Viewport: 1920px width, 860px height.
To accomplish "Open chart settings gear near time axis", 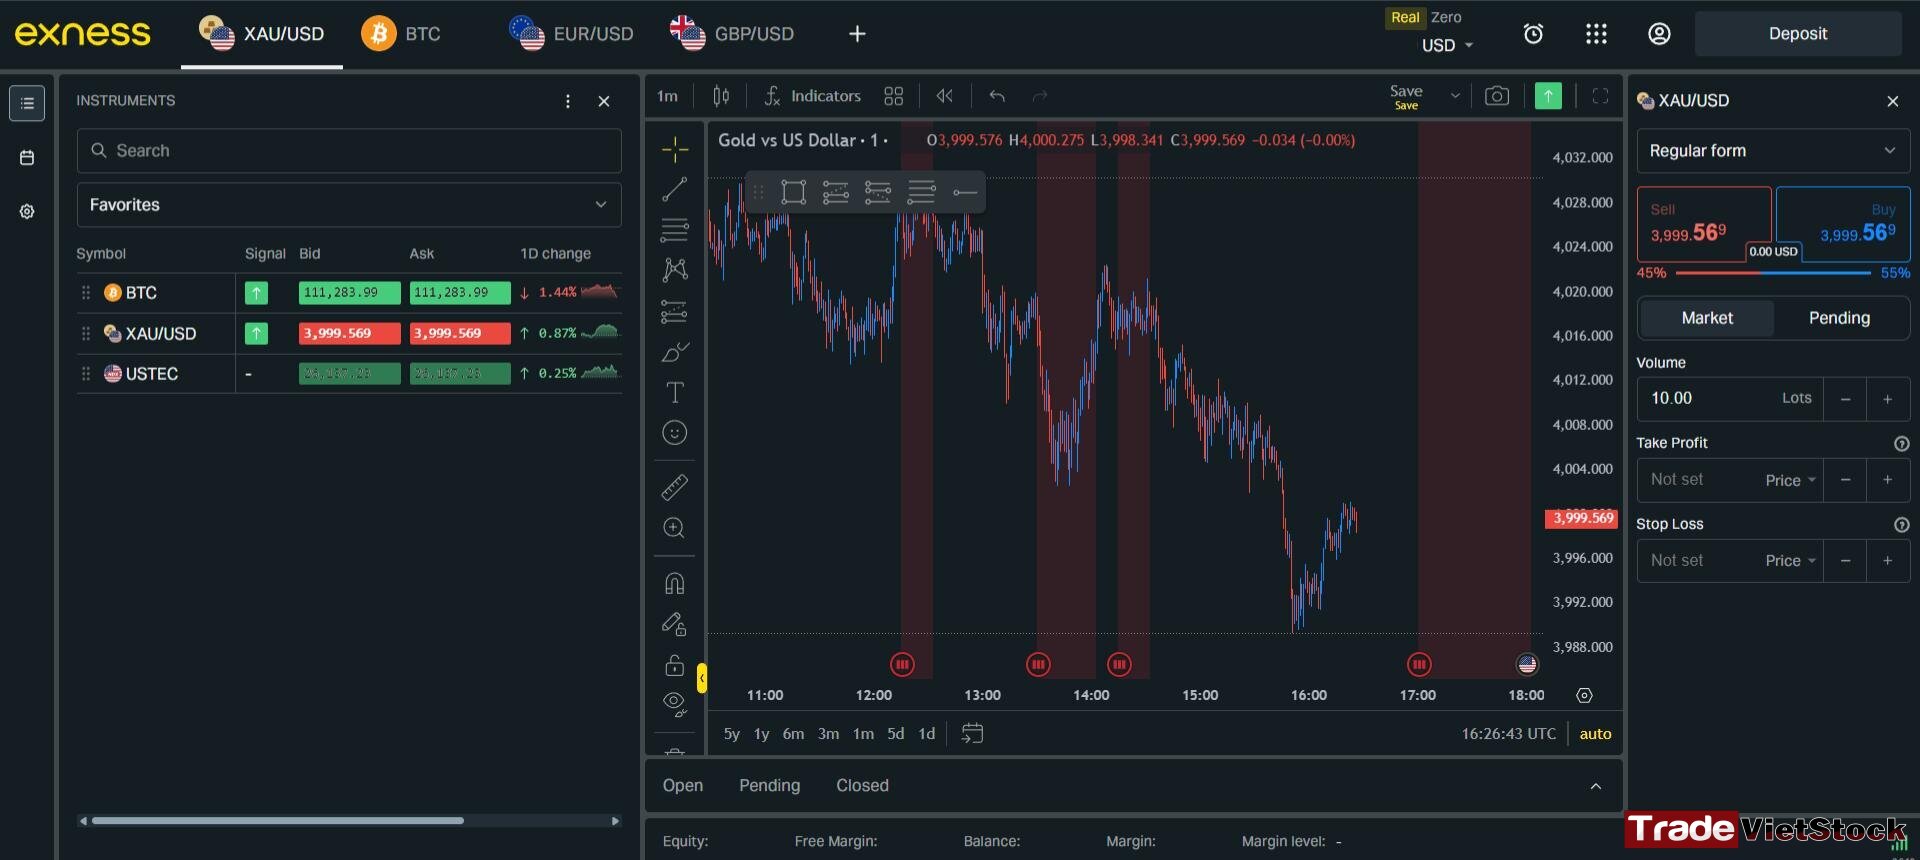I will [x=1584, y=695].
